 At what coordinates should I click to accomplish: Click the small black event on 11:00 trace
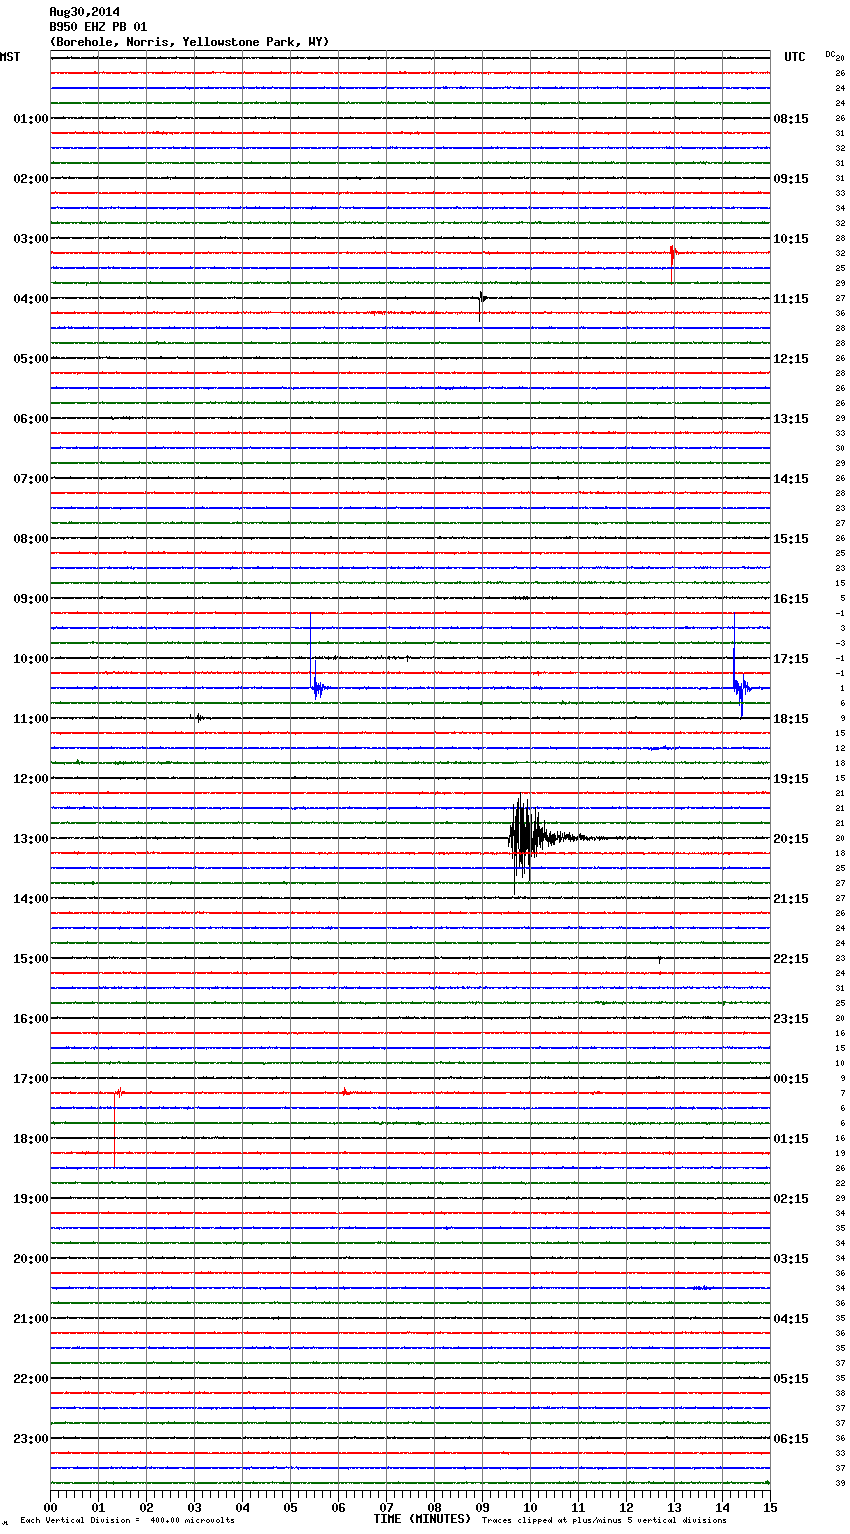pyautogui.click(x=198, y=717)
